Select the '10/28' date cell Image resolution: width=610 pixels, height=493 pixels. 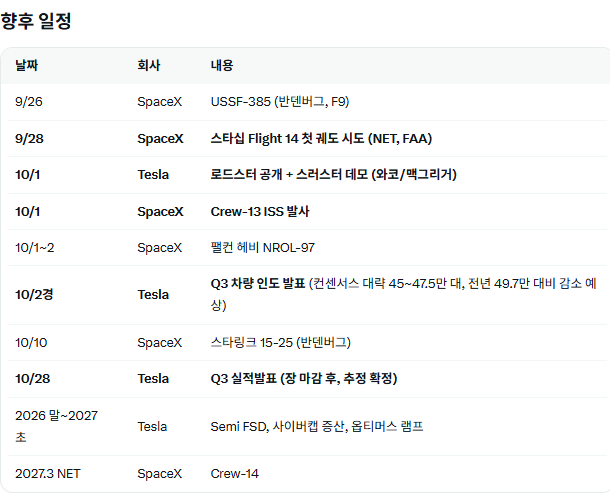(x=33, y=379)
